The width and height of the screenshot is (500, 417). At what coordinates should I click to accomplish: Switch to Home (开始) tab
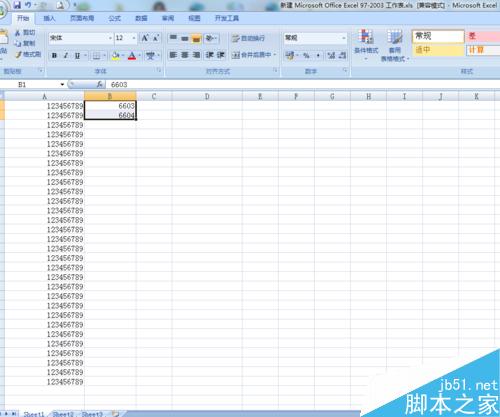(x=23, y=18)
